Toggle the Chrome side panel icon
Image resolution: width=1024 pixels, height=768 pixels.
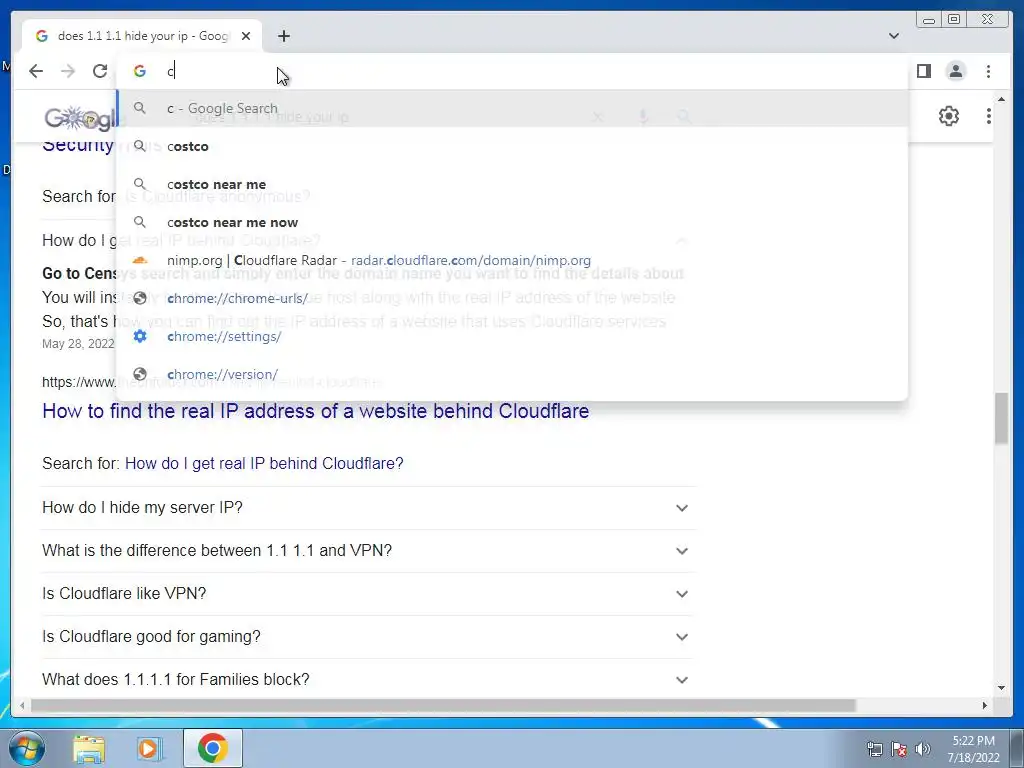coord(923,71)
